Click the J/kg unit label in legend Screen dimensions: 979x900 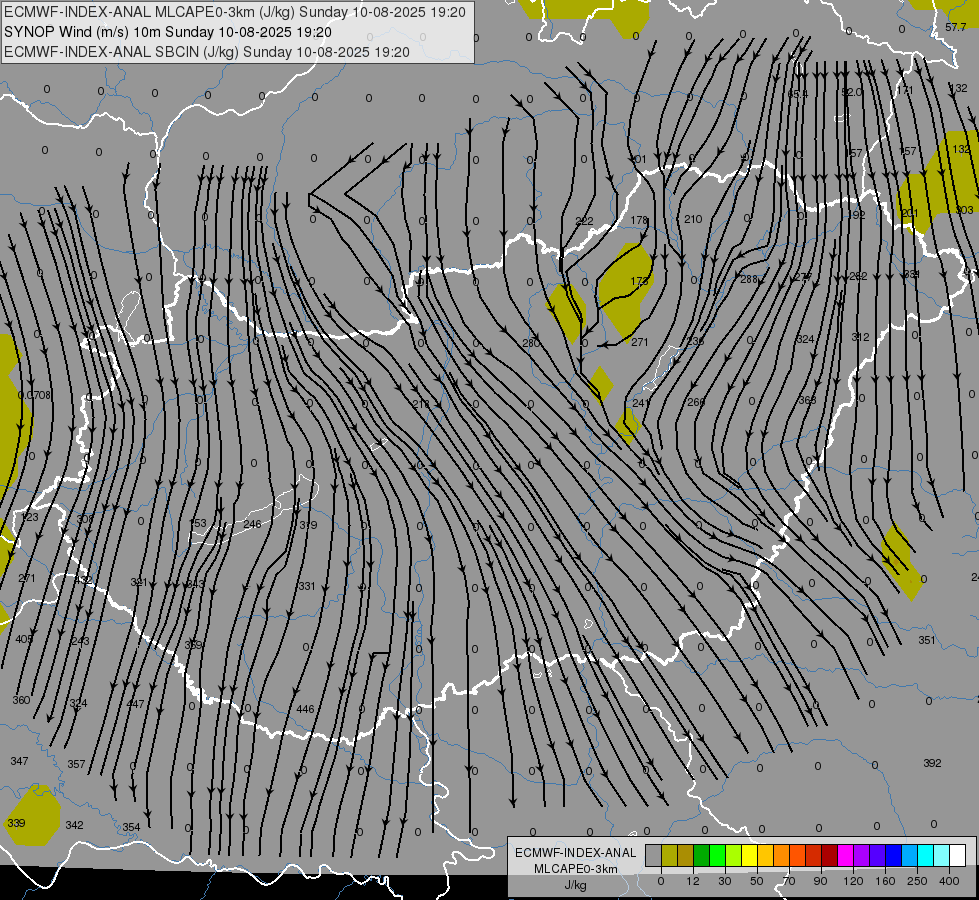(x=576, y=885)
